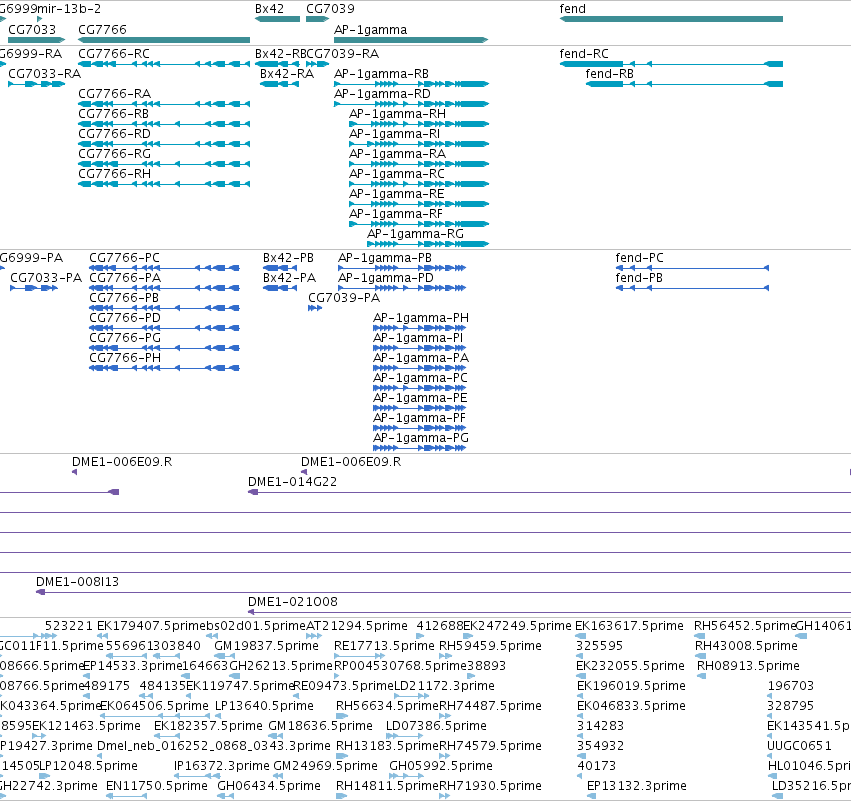The image size is (851, 801).
Task: Open EST GM19837.5prime
Action: 266,645
